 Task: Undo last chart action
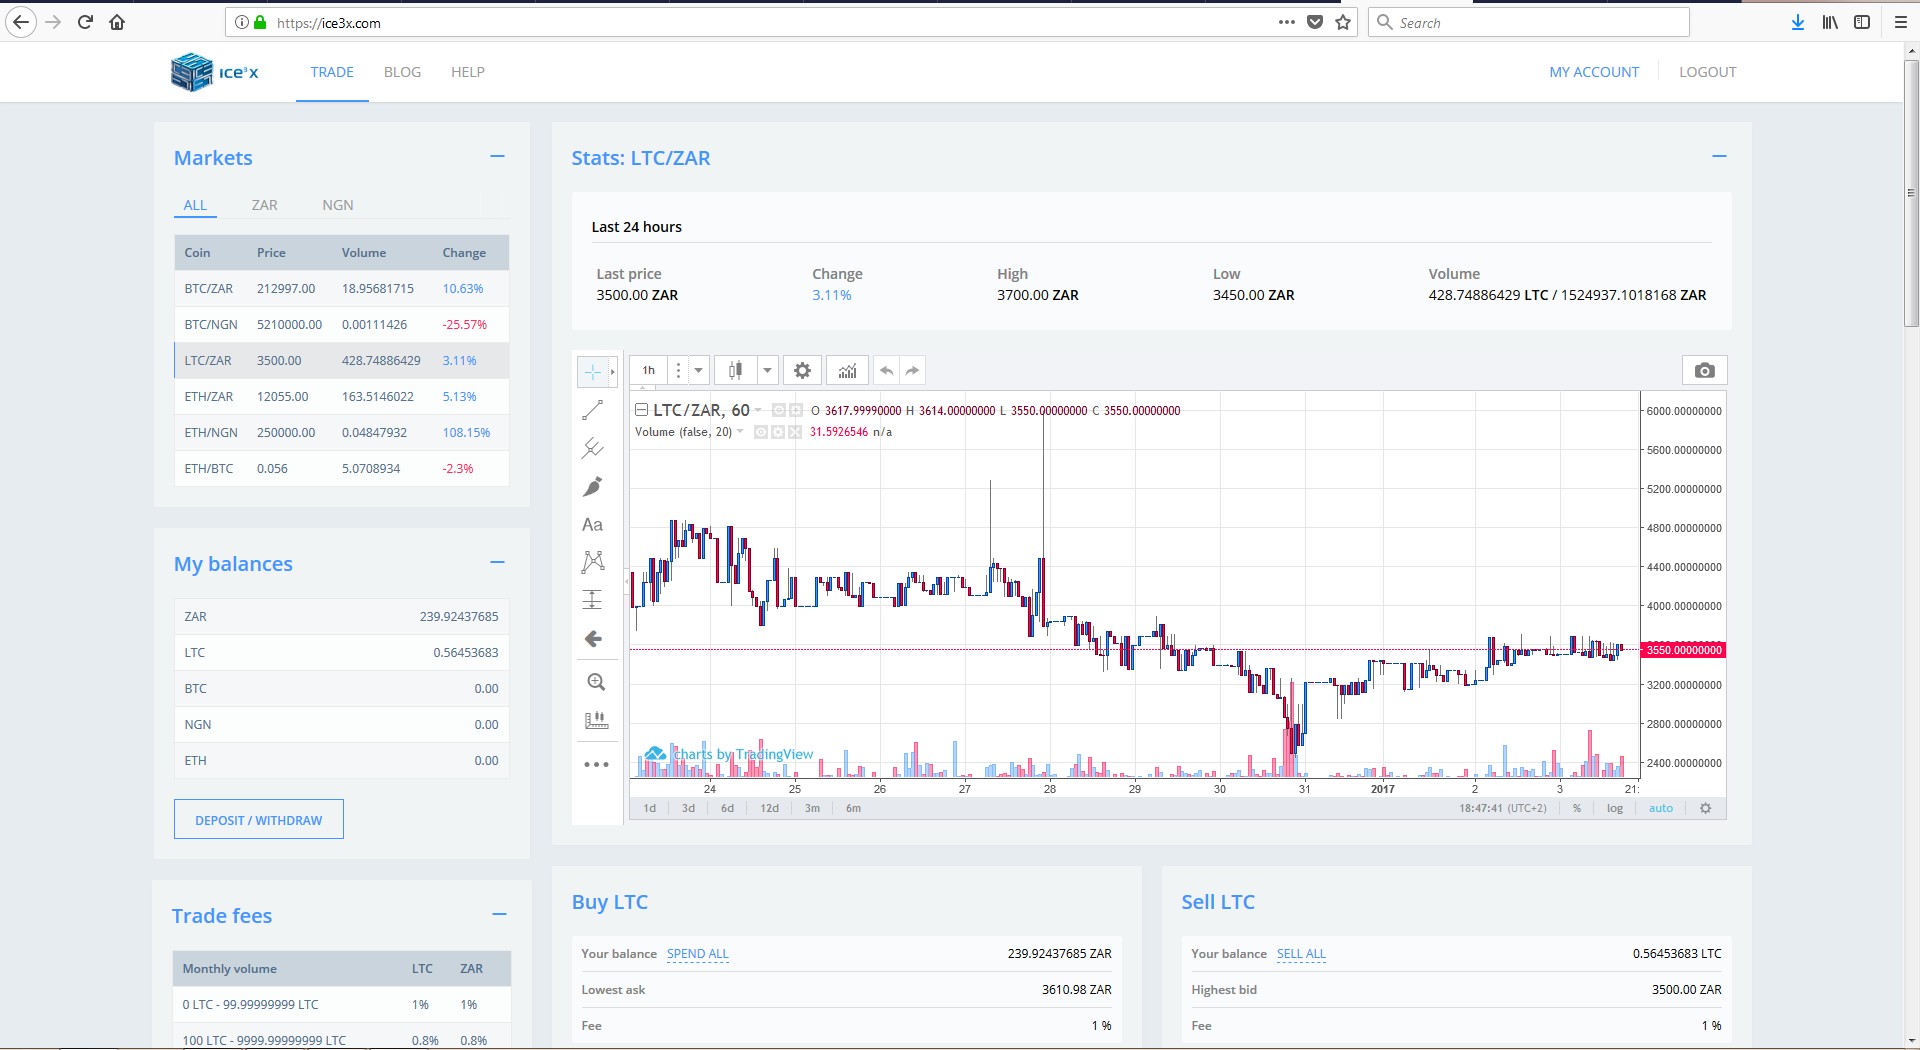click(887, 371)
